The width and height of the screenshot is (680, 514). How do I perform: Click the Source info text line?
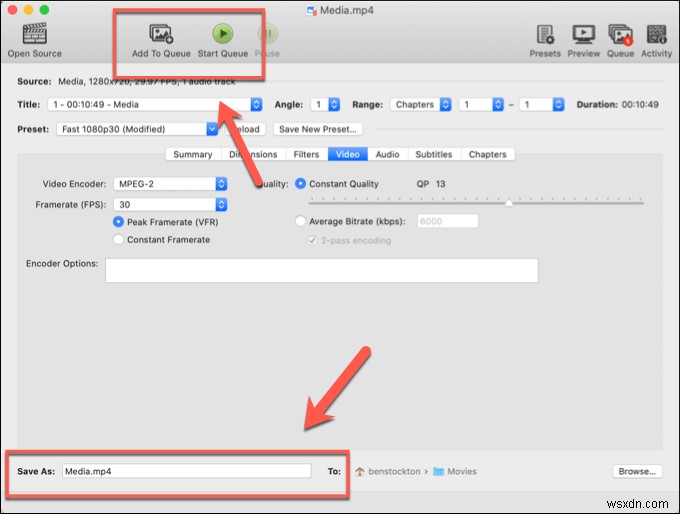point(147,82)
